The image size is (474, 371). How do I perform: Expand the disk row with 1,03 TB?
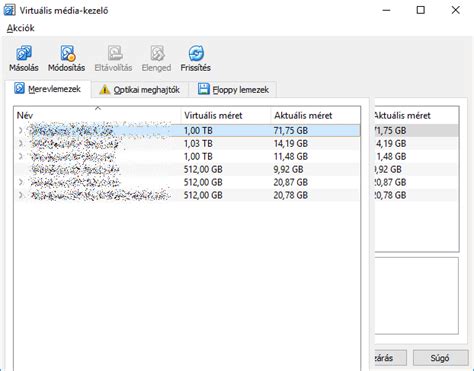[x=21, y=143]
